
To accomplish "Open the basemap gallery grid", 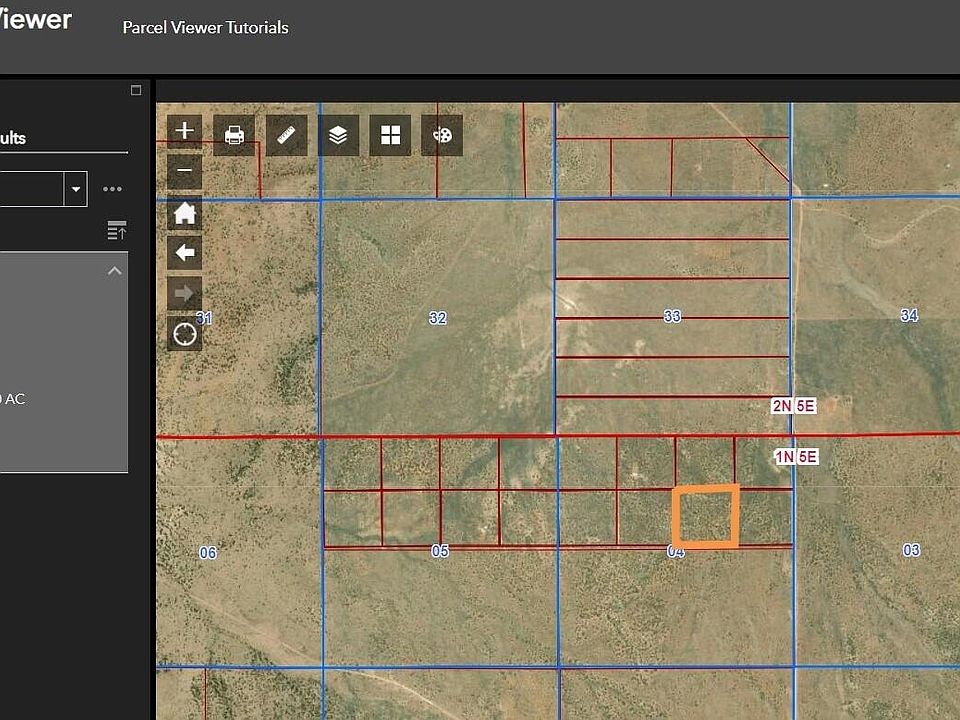I will (390, 135).
